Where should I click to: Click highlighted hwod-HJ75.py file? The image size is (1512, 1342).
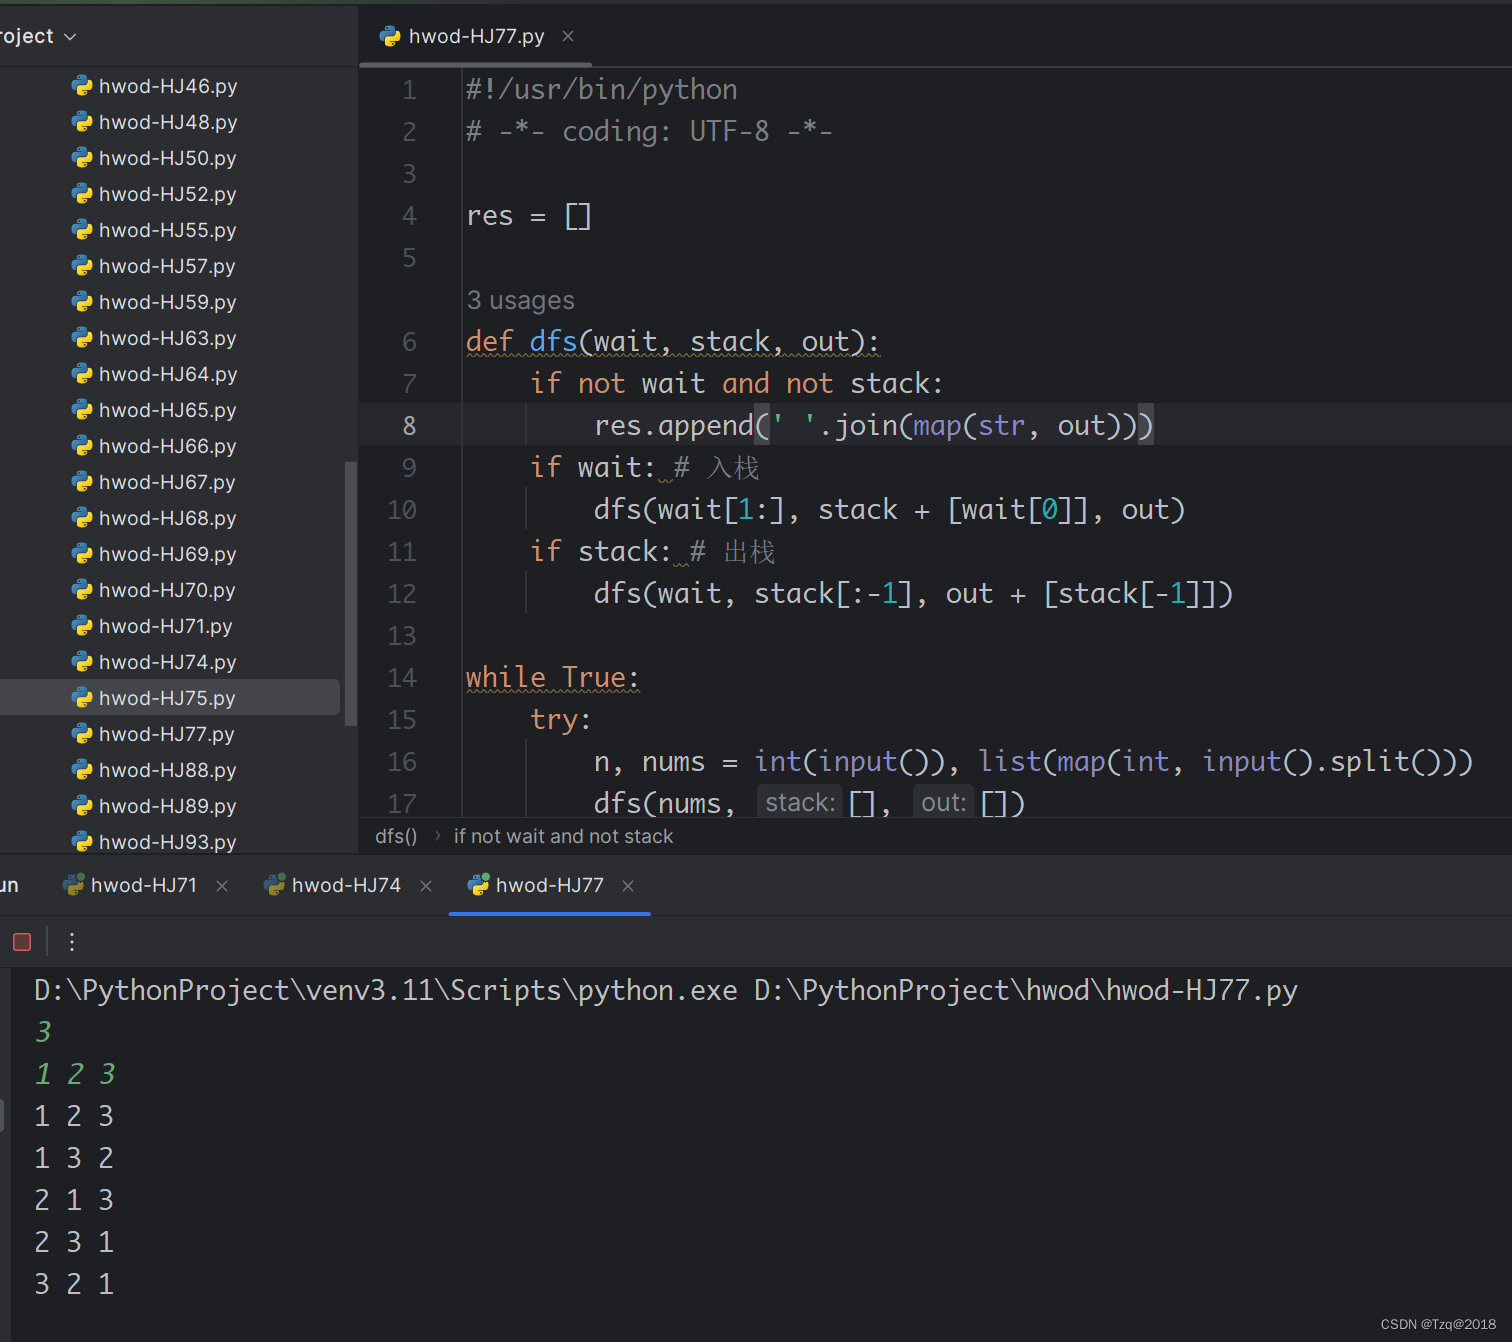pos(167,698)
